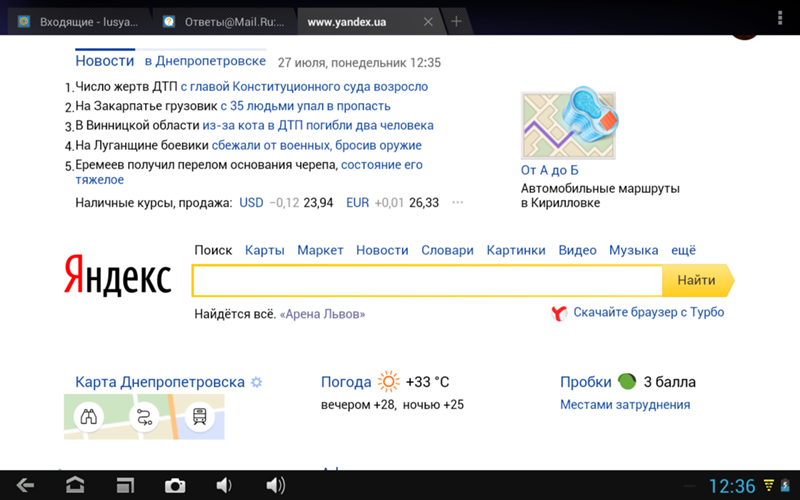Tap the screenshot camera icon
This screenshot has height=500, width=800.
click(175, 486)
